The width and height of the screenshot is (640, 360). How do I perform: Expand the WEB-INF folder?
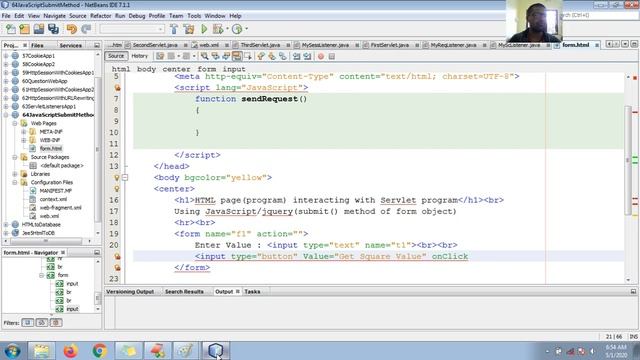coord(23,140)
